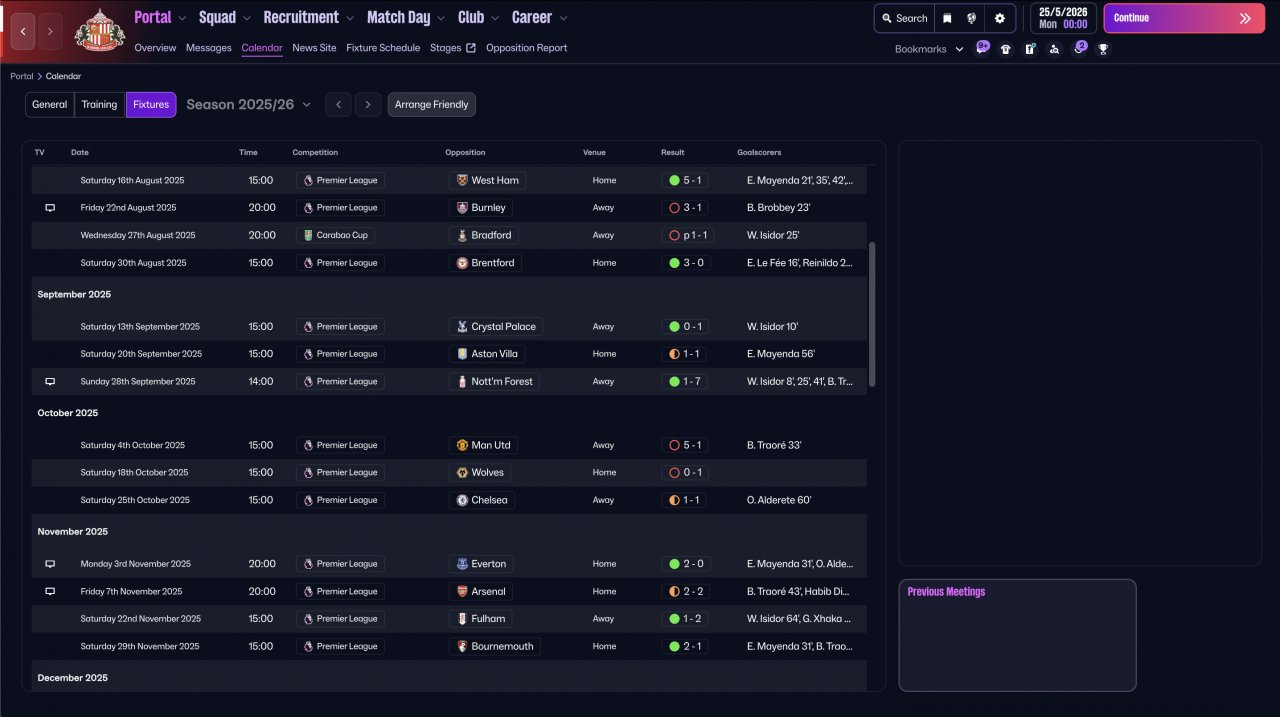Click the Goalscorers column header

[759, 153]
